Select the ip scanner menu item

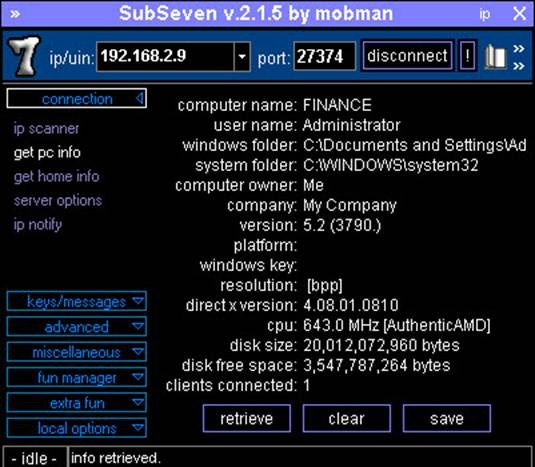click(x=46, y=129)
